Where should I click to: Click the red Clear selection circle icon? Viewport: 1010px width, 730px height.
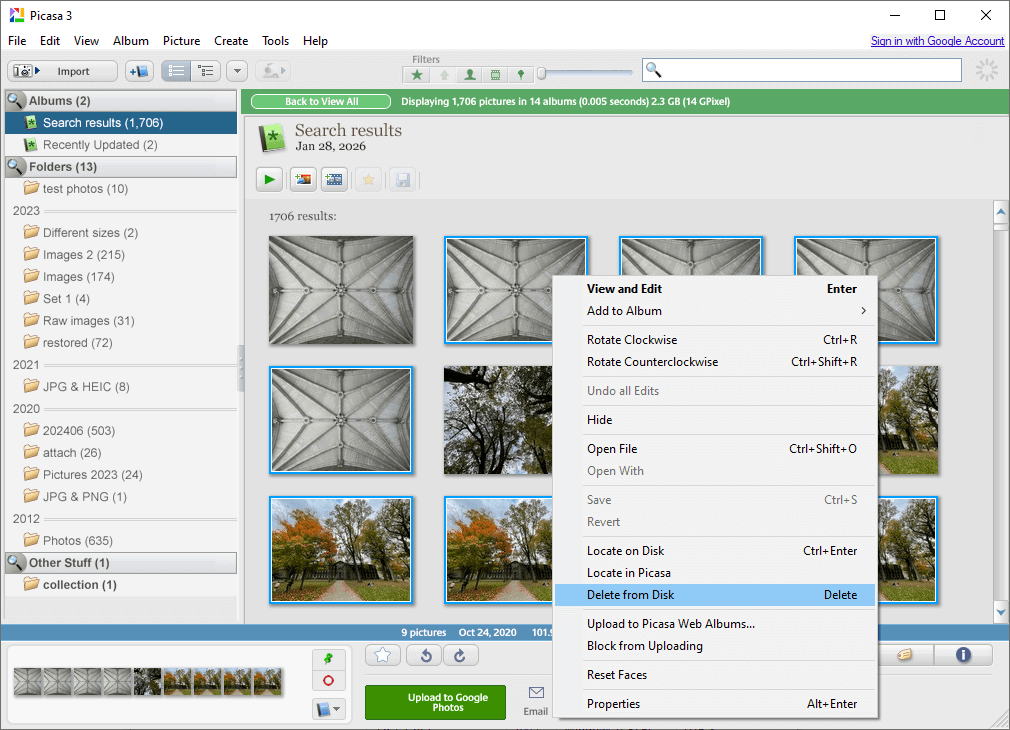(x=328, y=681)
